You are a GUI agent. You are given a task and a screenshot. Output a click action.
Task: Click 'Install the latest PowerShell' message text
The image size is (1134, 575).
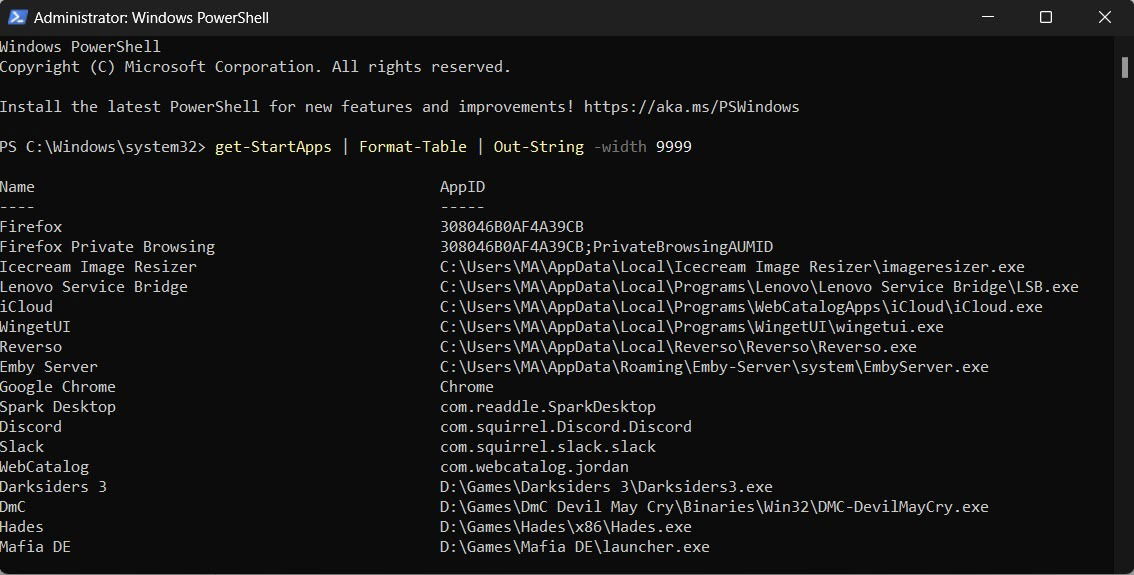coord(287,107)
